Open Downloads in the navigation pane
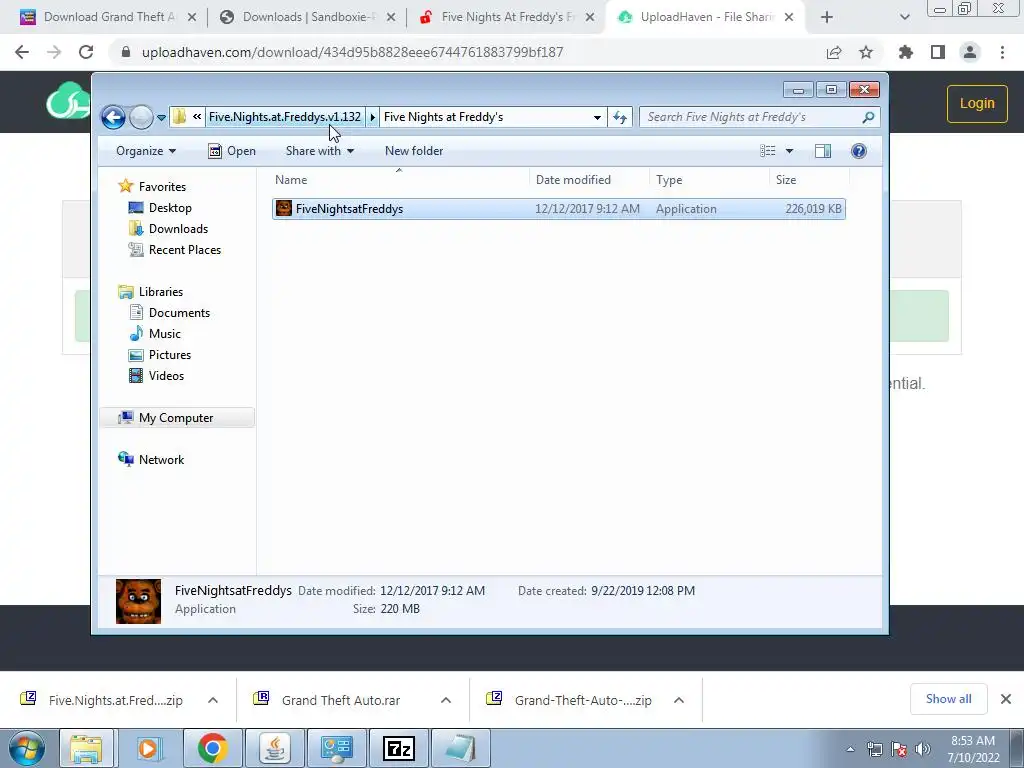Image resolution: width=1024 pixels, height=768 pixels. click(x=178, y=229)
